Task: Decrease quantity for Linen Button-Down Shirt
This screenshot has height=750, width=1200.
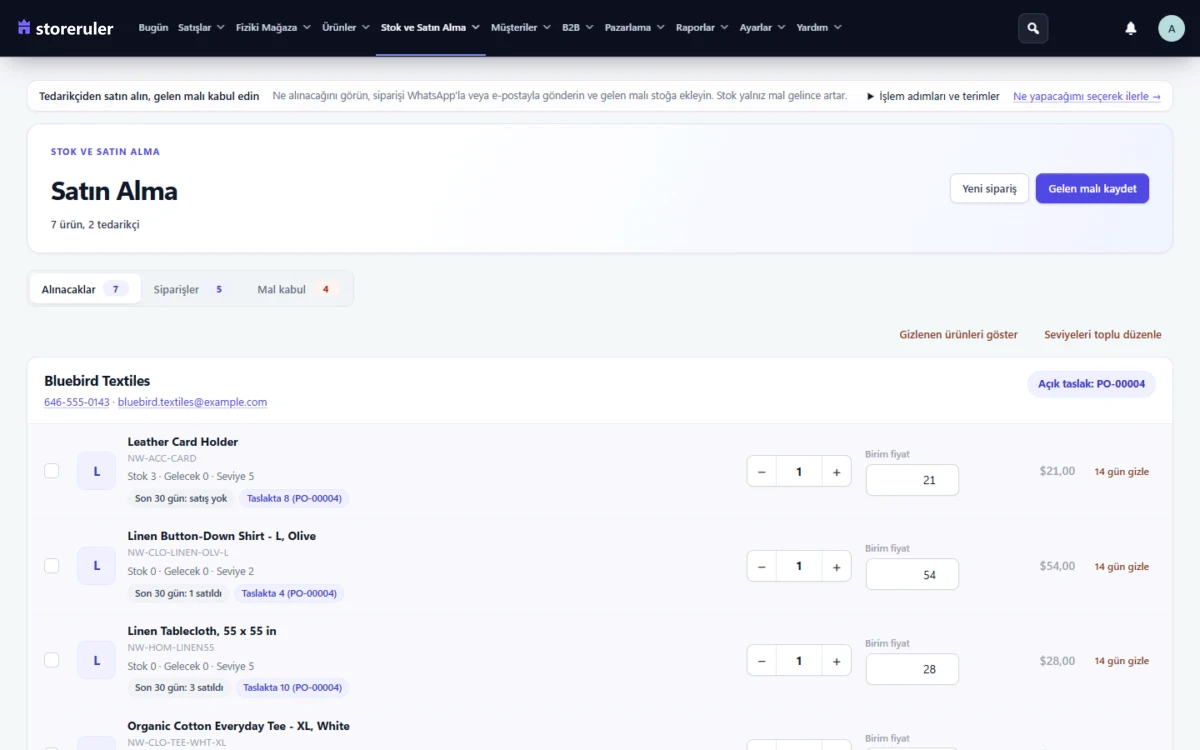Action: (762, 566)
